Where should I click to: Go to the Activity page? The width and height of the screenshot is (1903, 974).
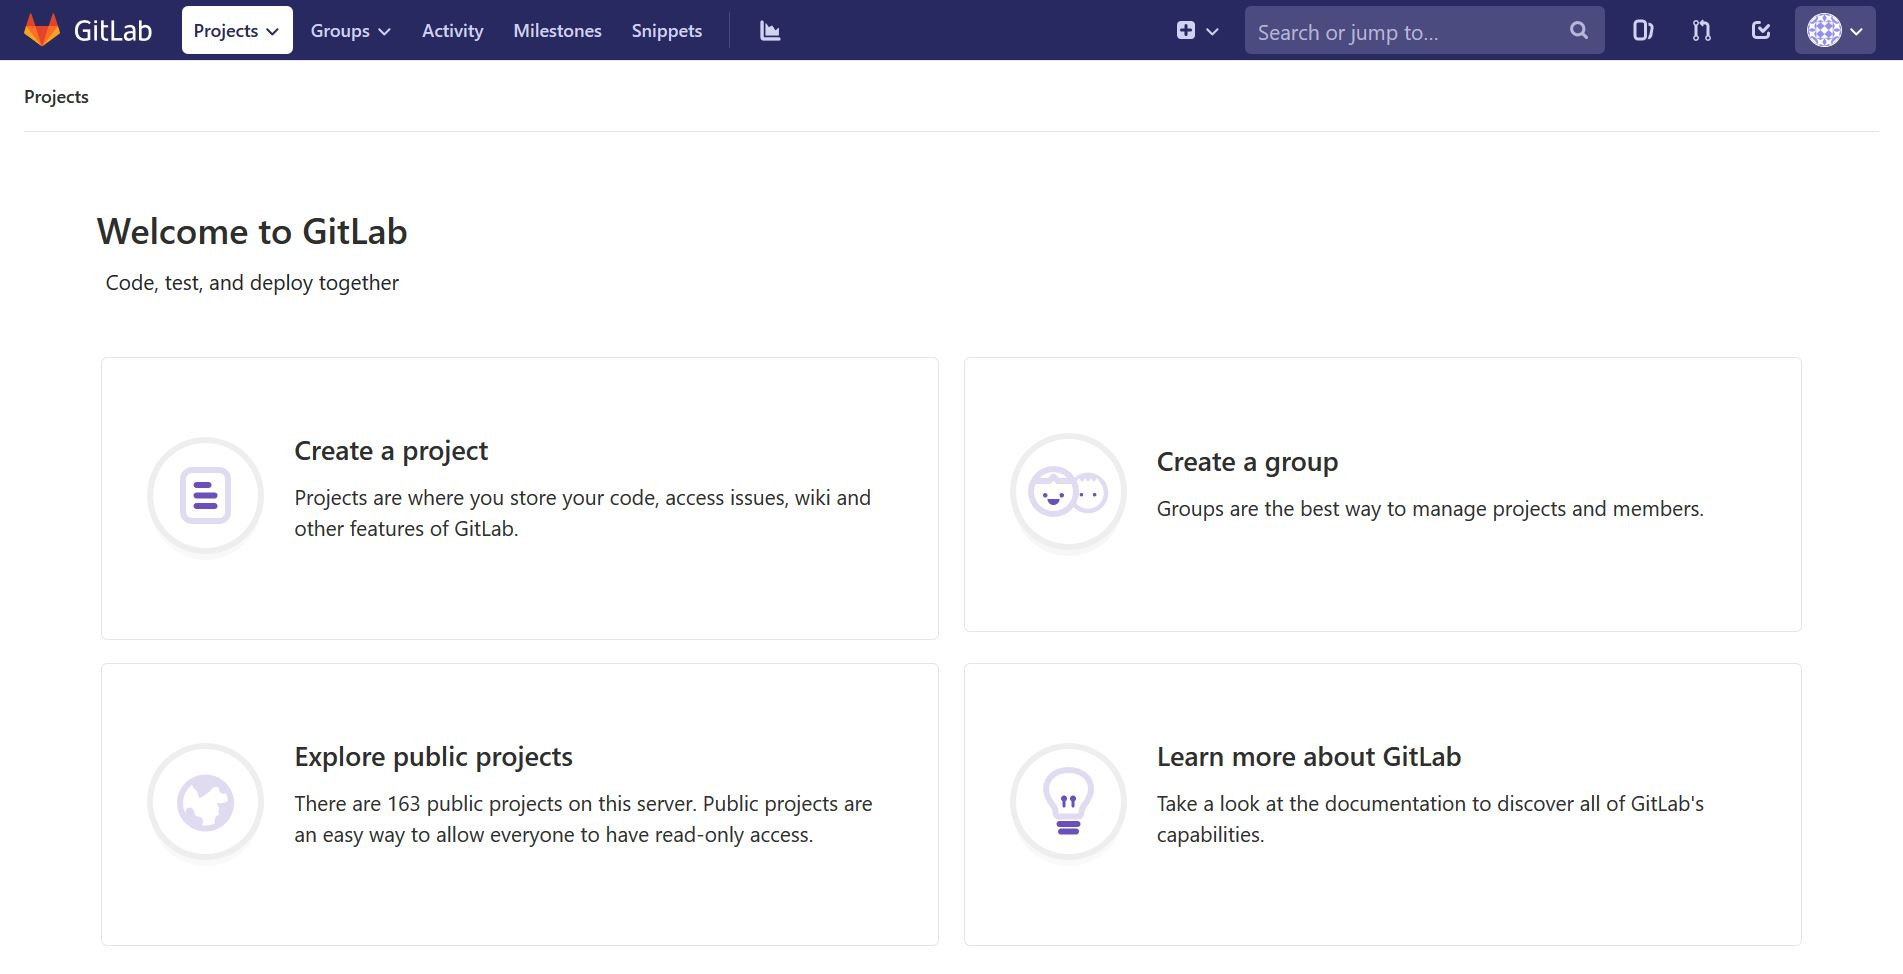click(x=452, y=31)
